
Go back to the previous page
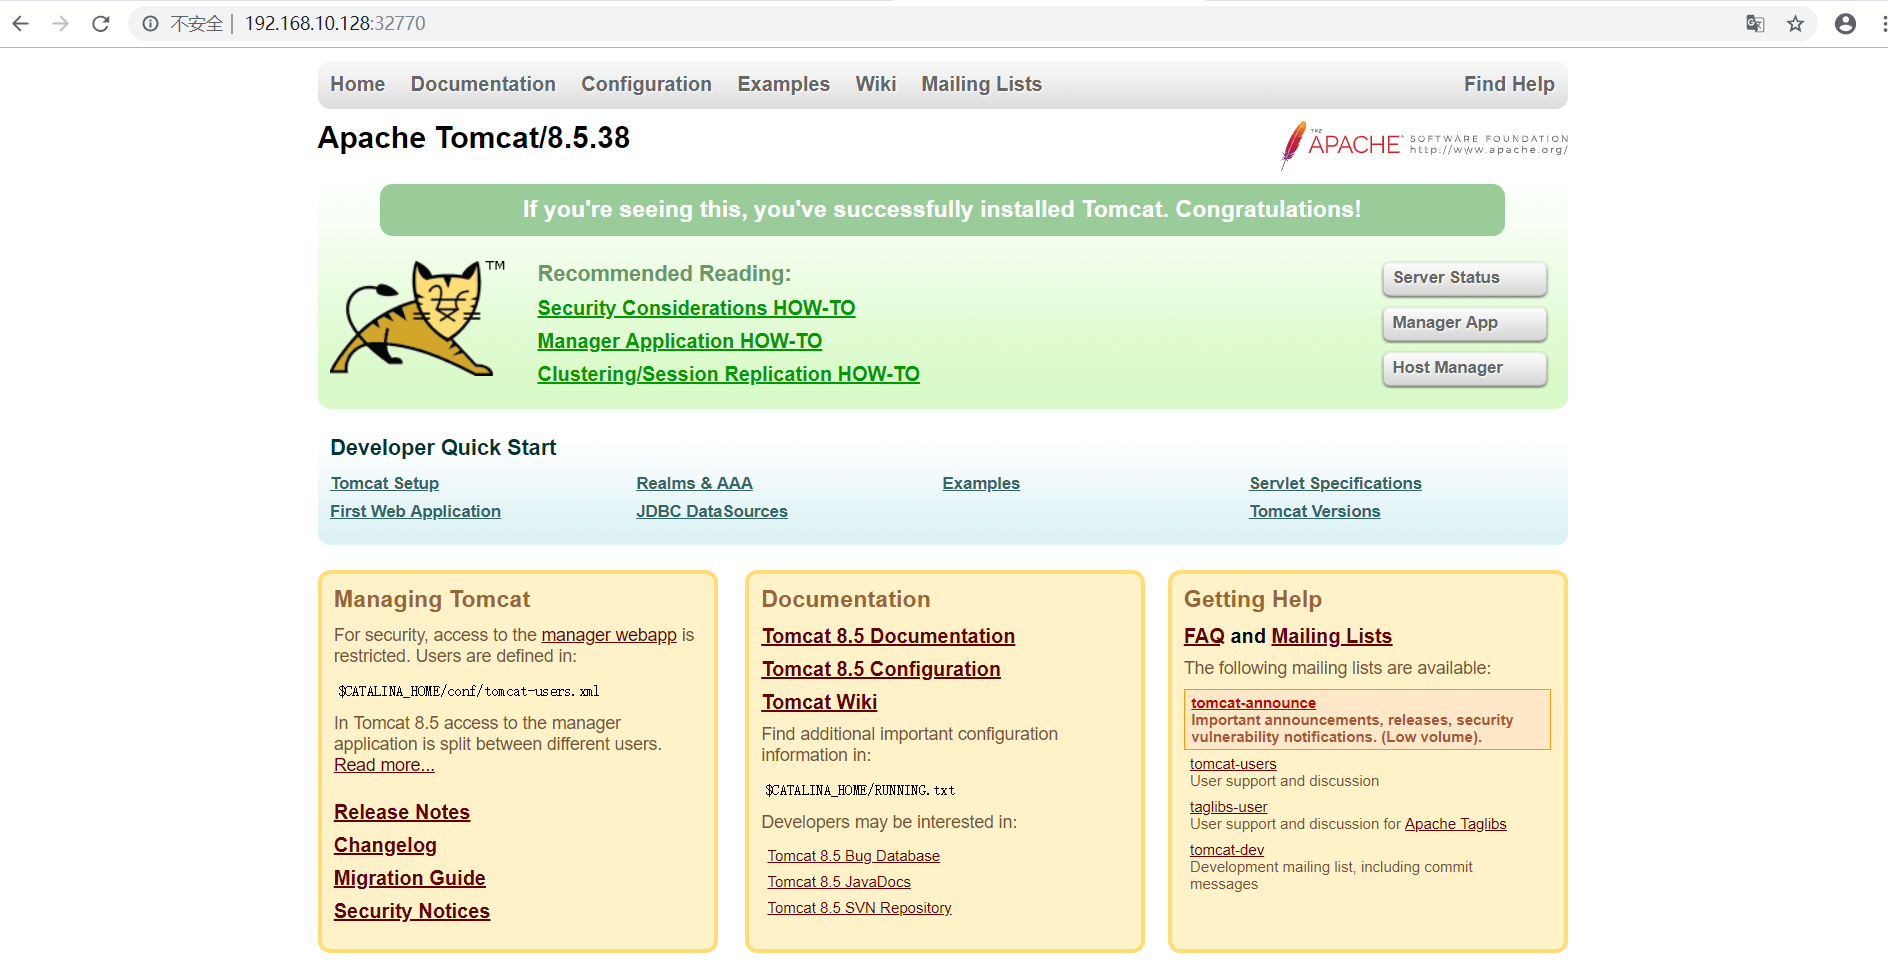pyautogui.click(x=21, y=23)
